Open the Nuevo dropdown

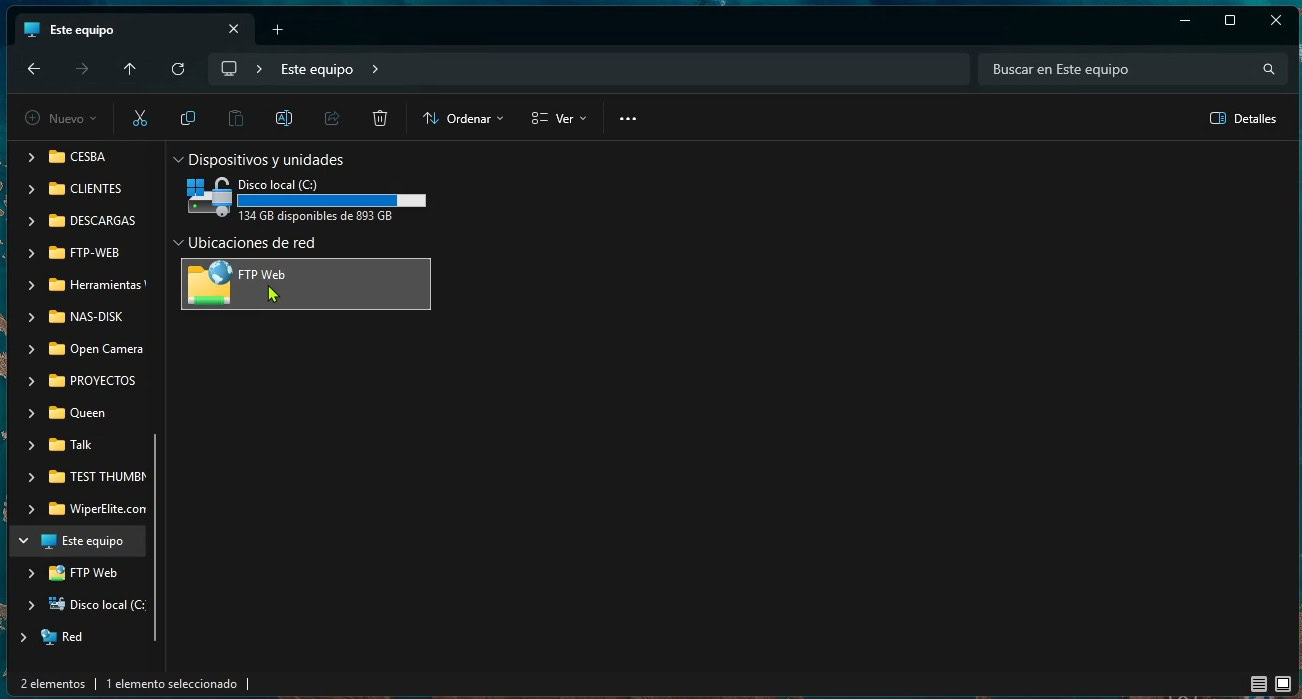(x=61, y=118)
